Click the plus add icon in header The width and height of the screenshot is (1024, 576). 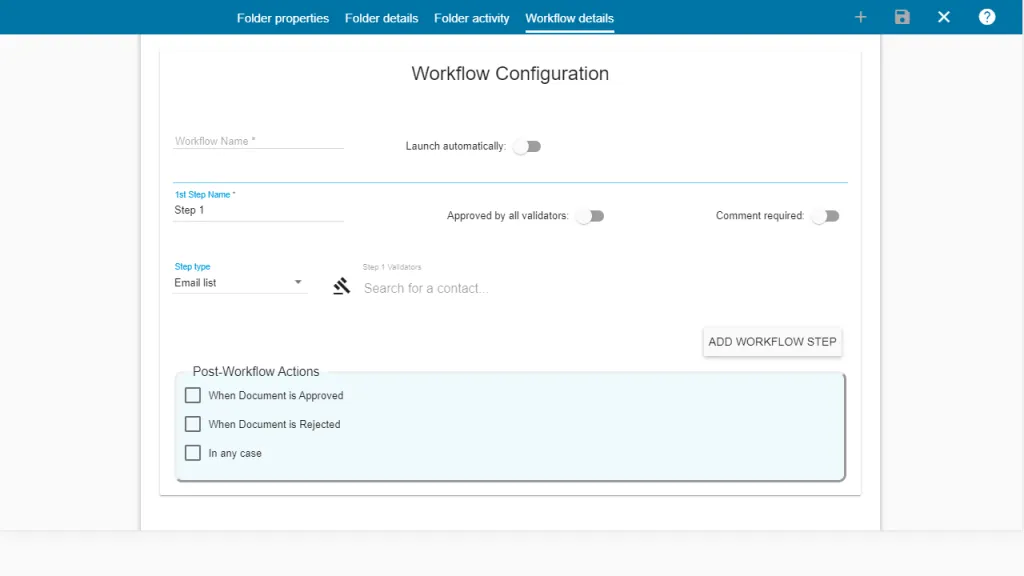pyautogui.click(x=860, y=17)
